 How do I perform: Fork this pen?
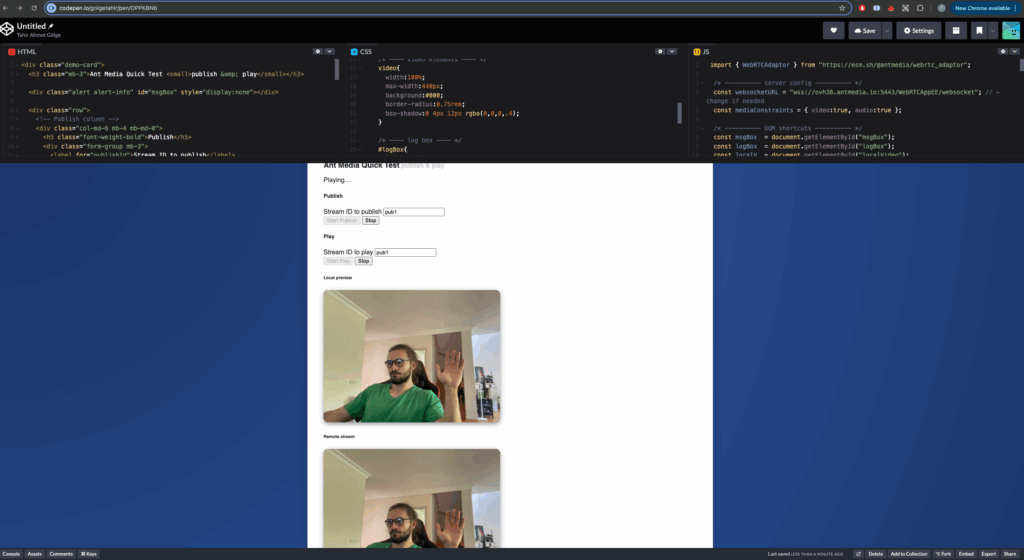click(x=943, y=554)
